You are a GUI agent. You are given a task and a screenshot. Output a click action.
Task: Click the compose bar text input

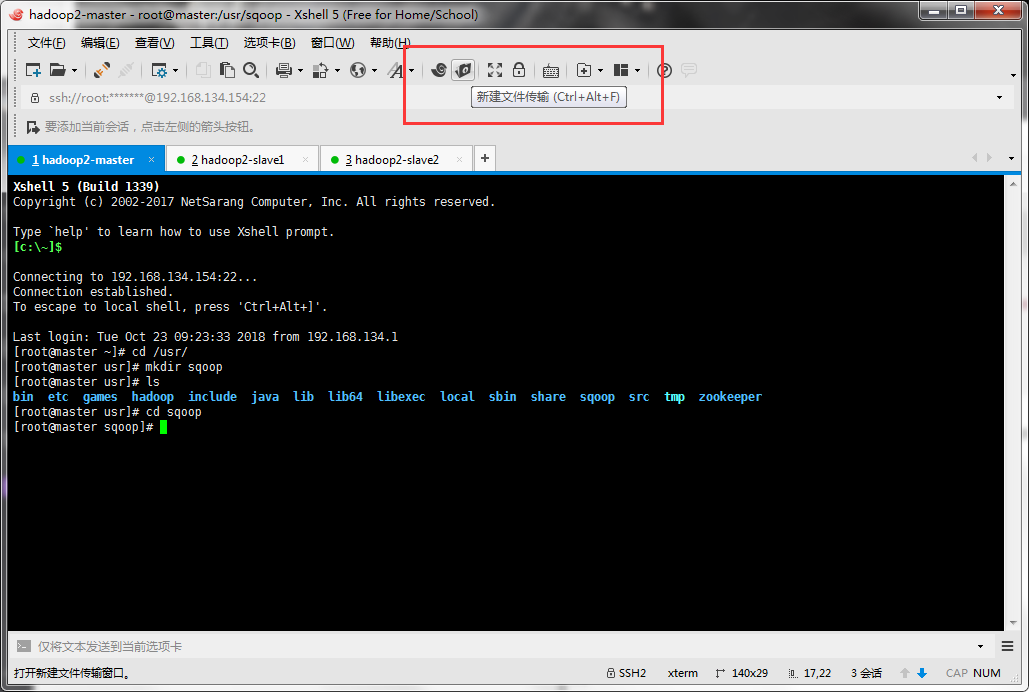[x=502, y=647]
